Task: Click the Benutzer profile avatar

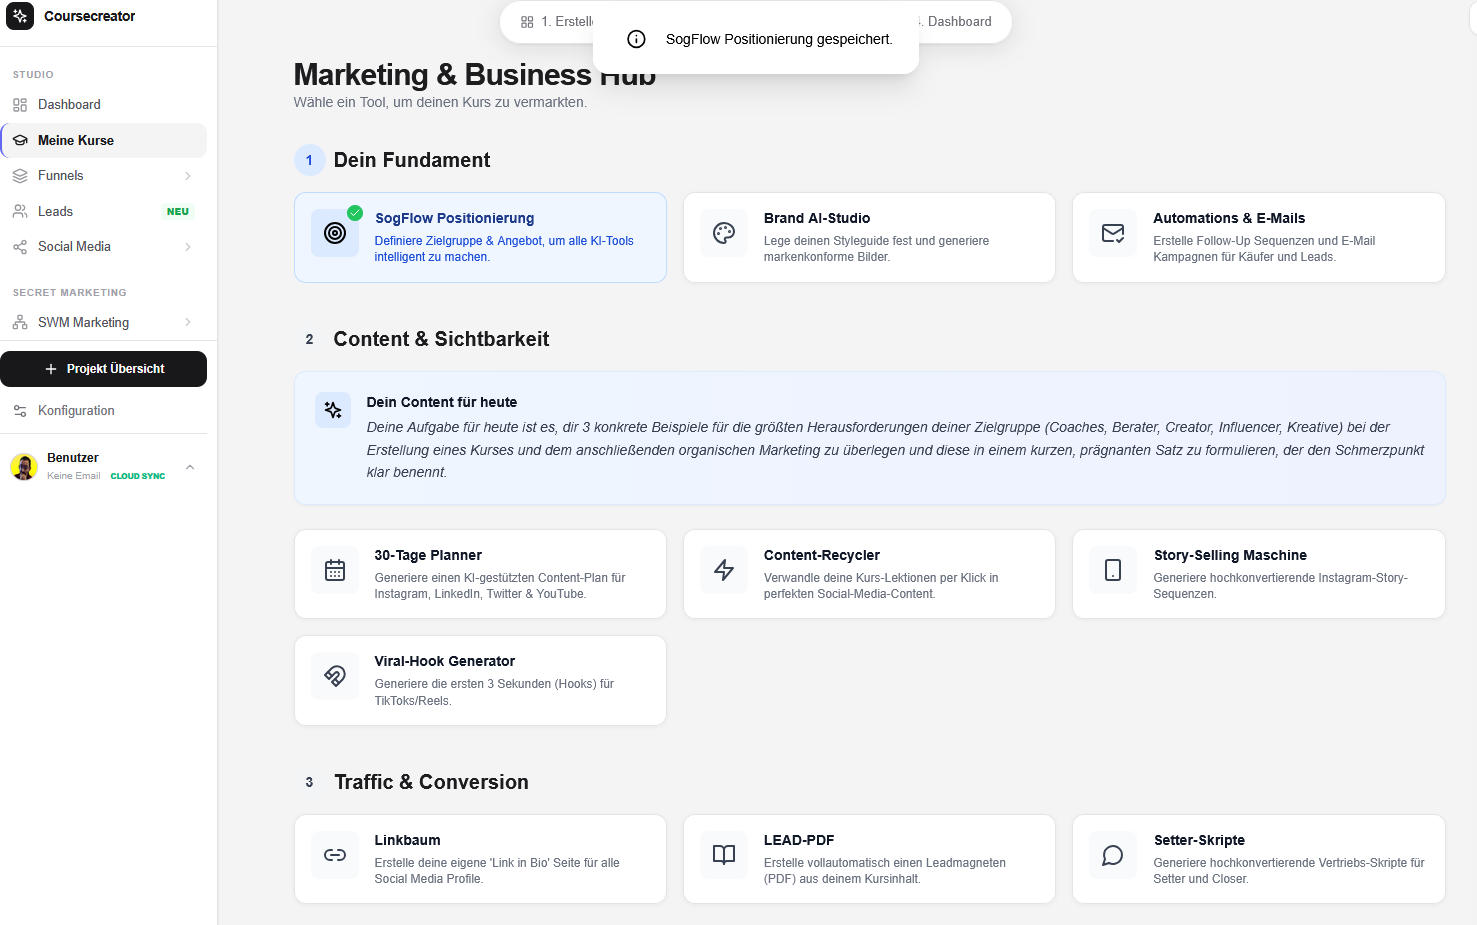Action: pyautogui.click(x=24, y=466)
